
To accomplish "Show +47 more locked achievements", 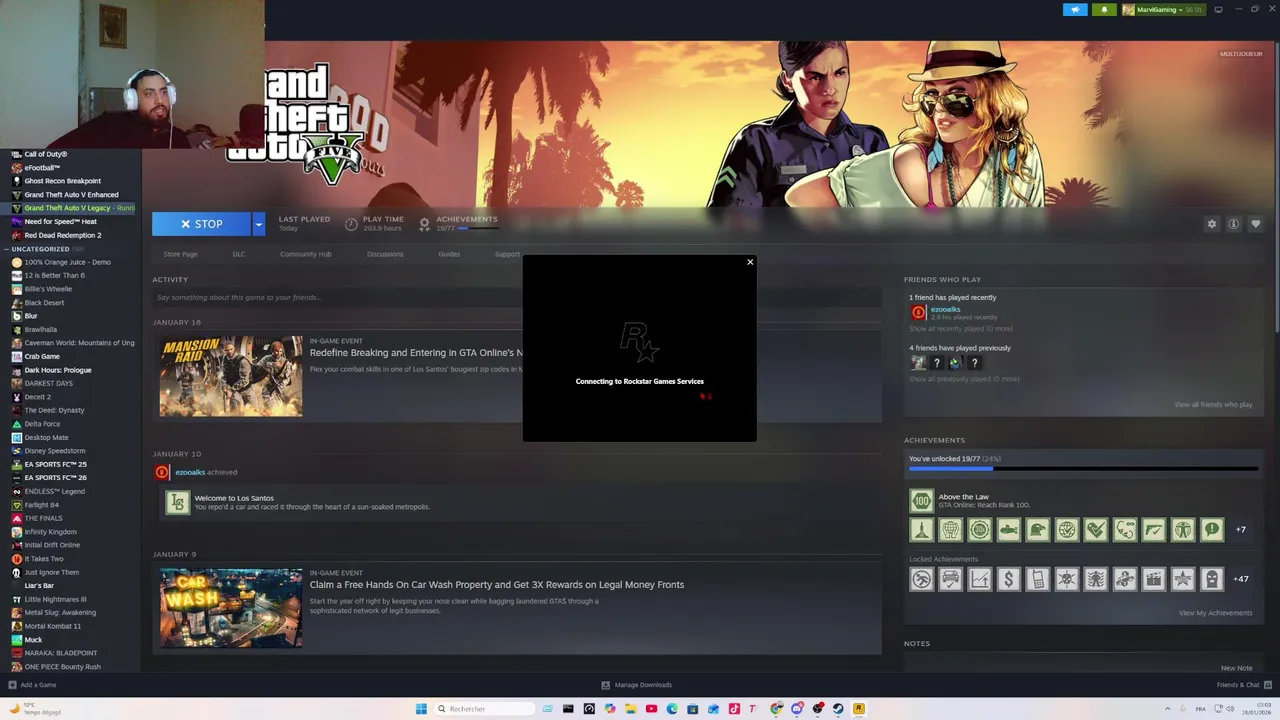I will 1241,579.
